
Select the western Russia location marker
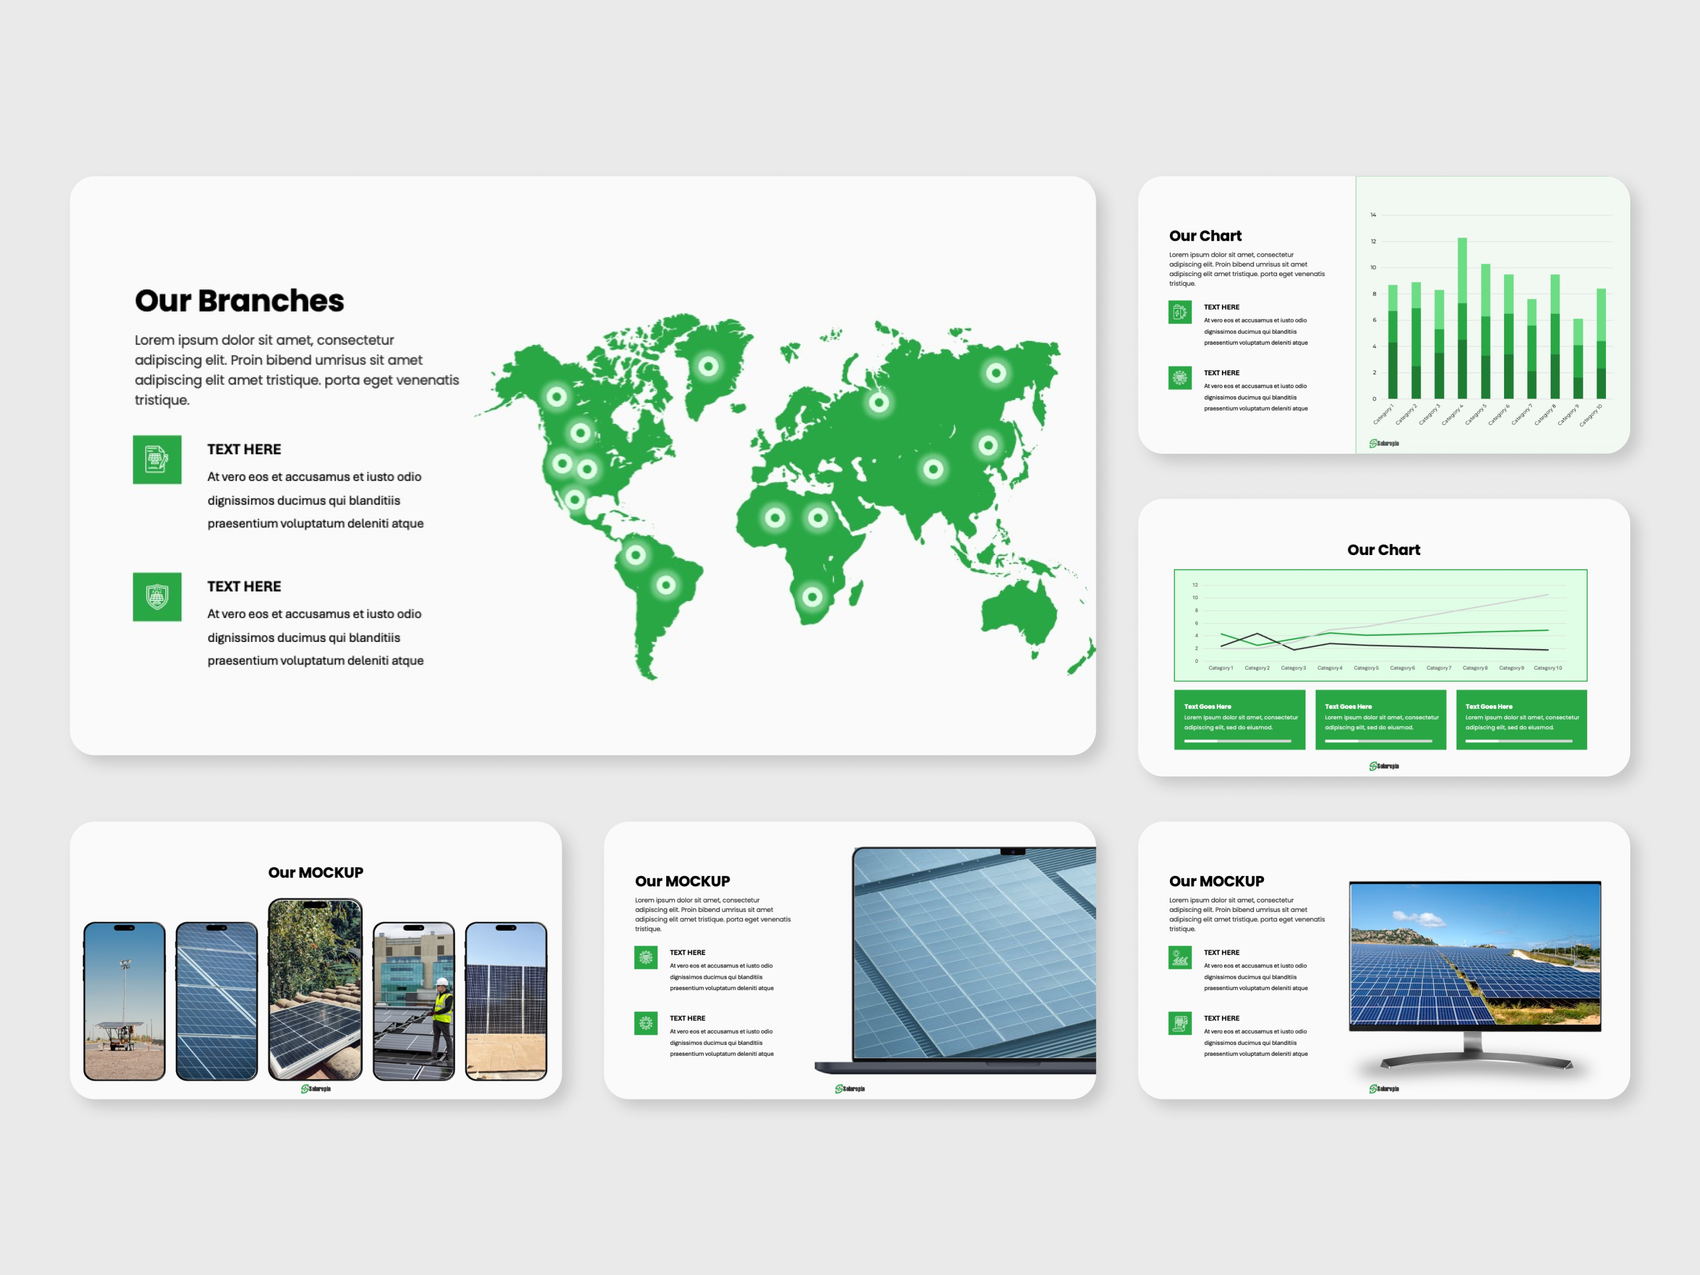point(879,403)
